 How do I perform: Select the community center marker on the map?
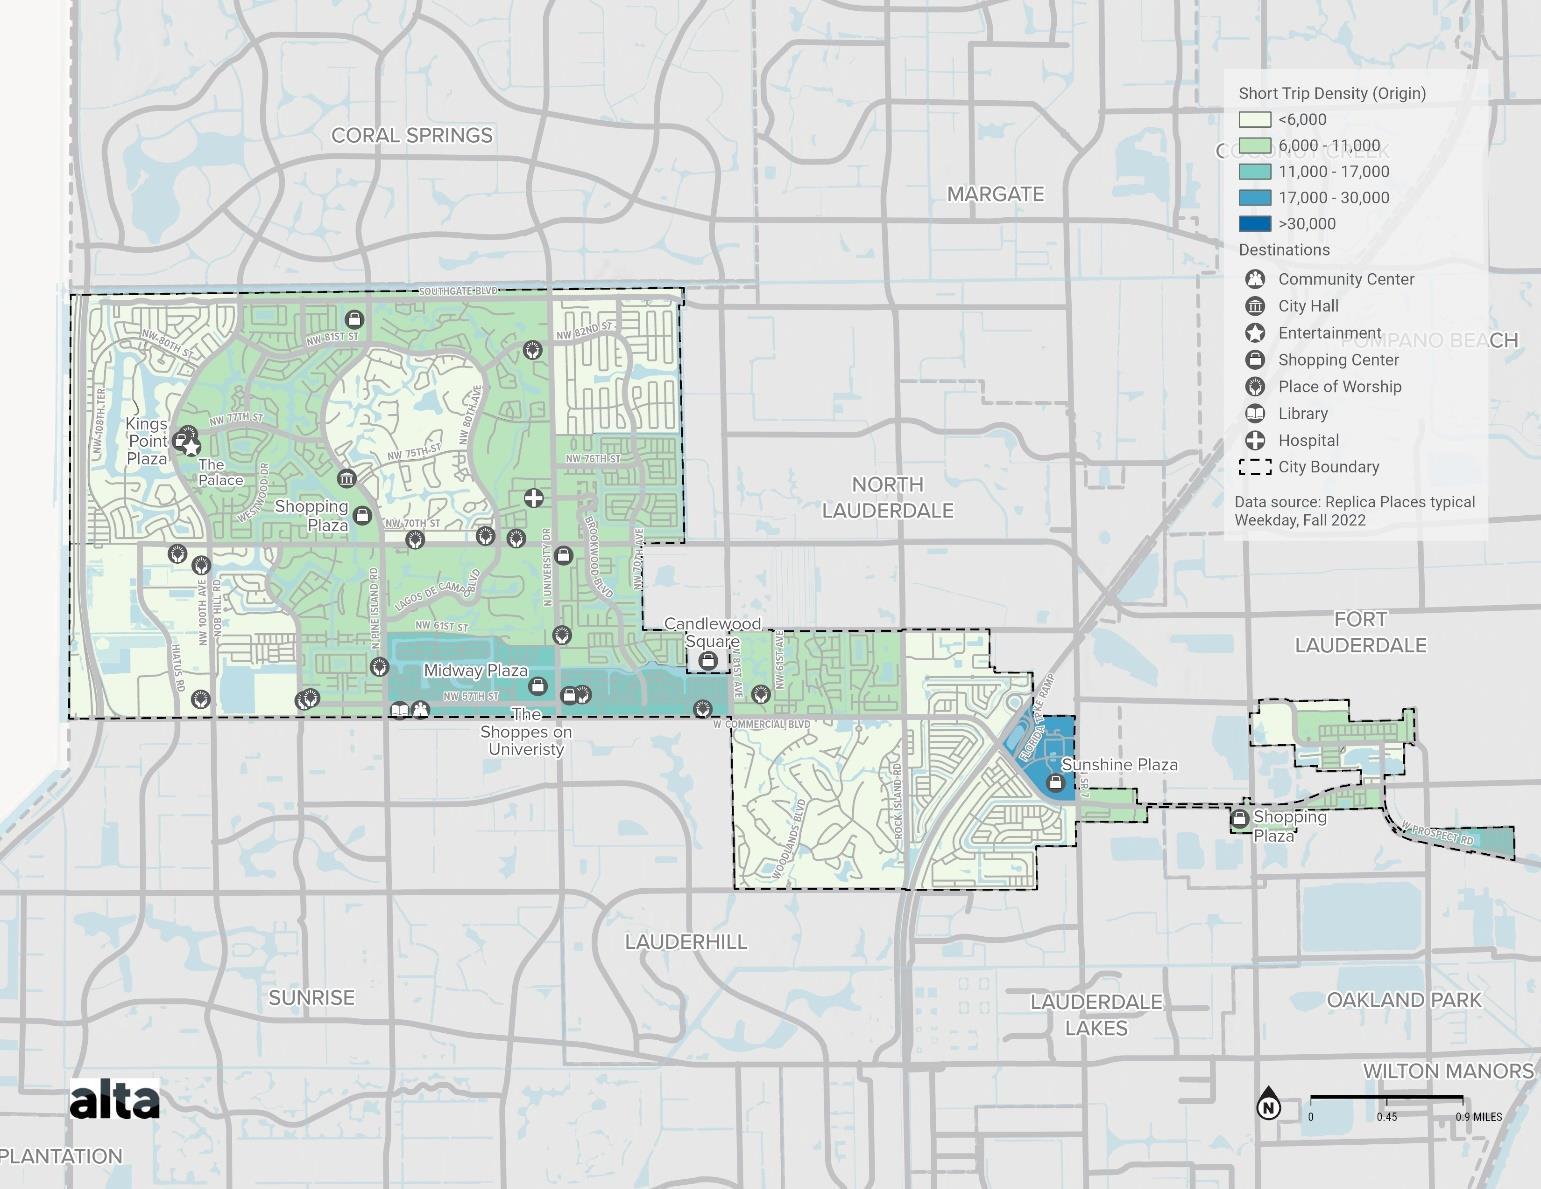click(x=420, y=710)
